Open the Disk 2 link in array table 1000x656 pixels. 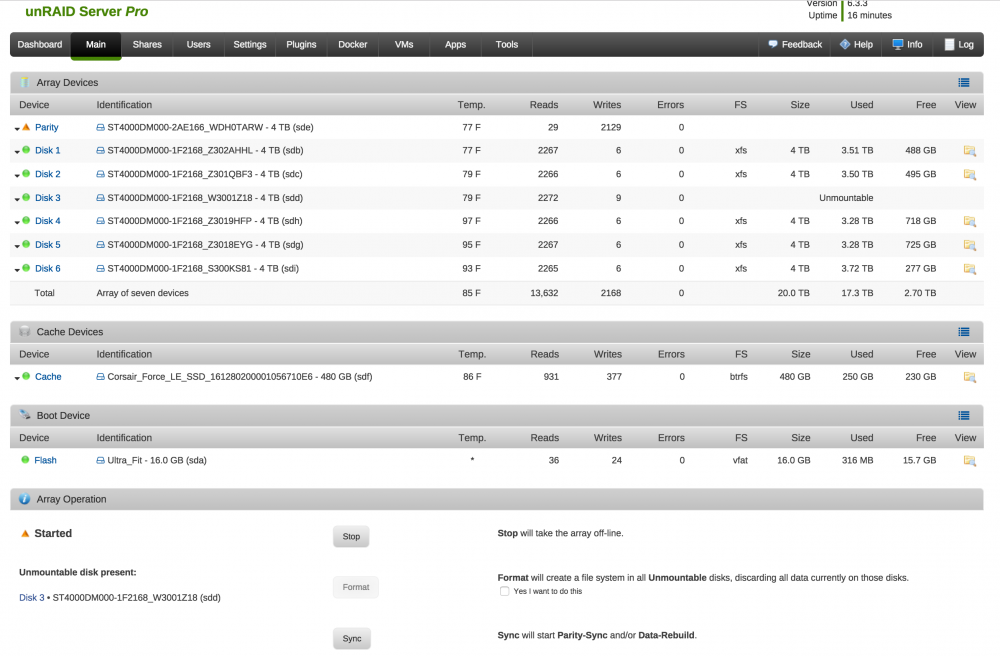(x=48, y=174)
